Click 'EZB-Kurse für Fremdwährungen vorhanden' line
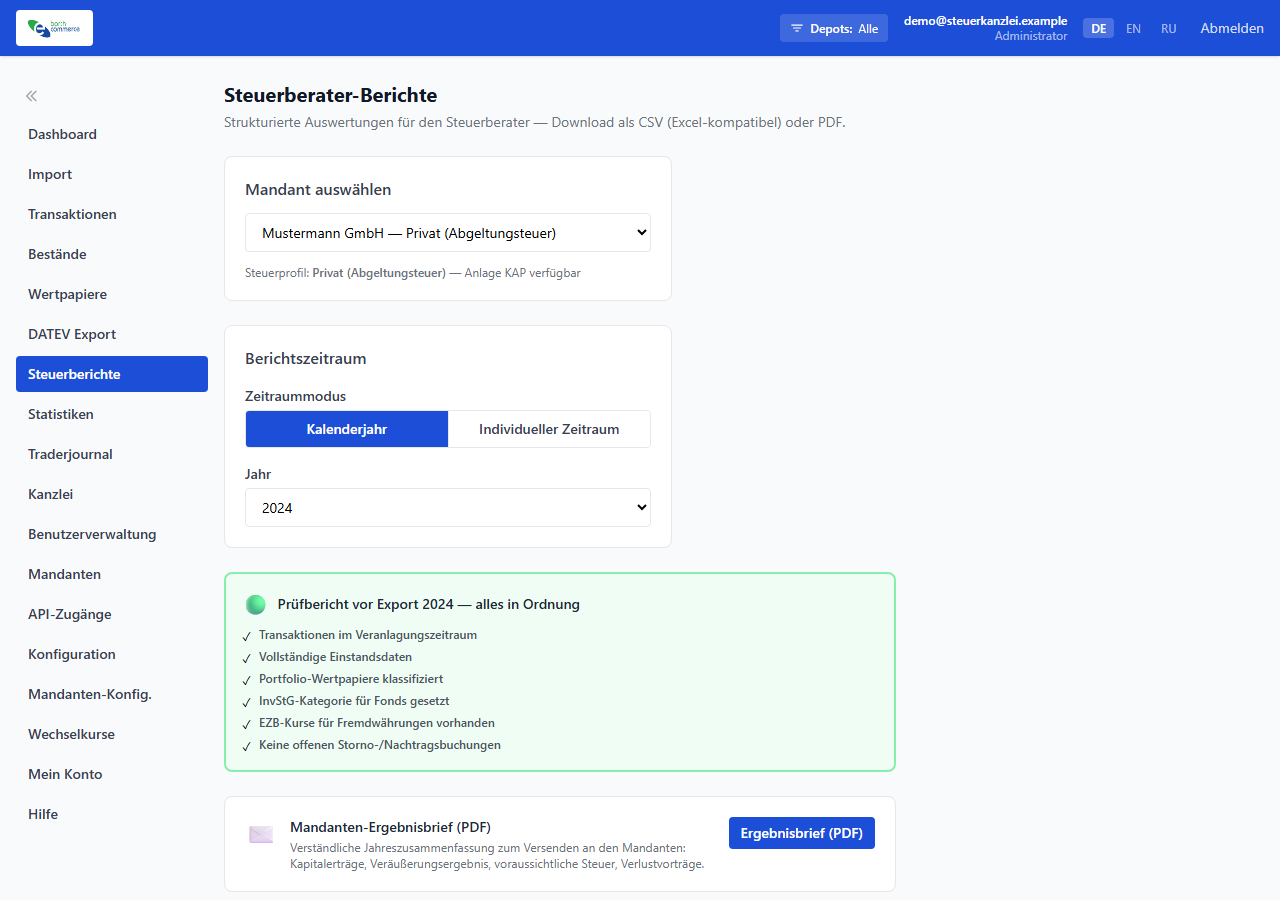The width and height of the screenshot is (1280, 900). click(377, 723)
